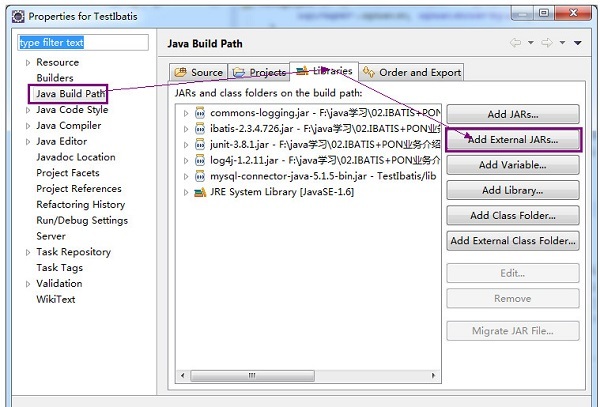Click the type filter text field
This screenshot has height=407, width=600.
(x=83, y=42)
